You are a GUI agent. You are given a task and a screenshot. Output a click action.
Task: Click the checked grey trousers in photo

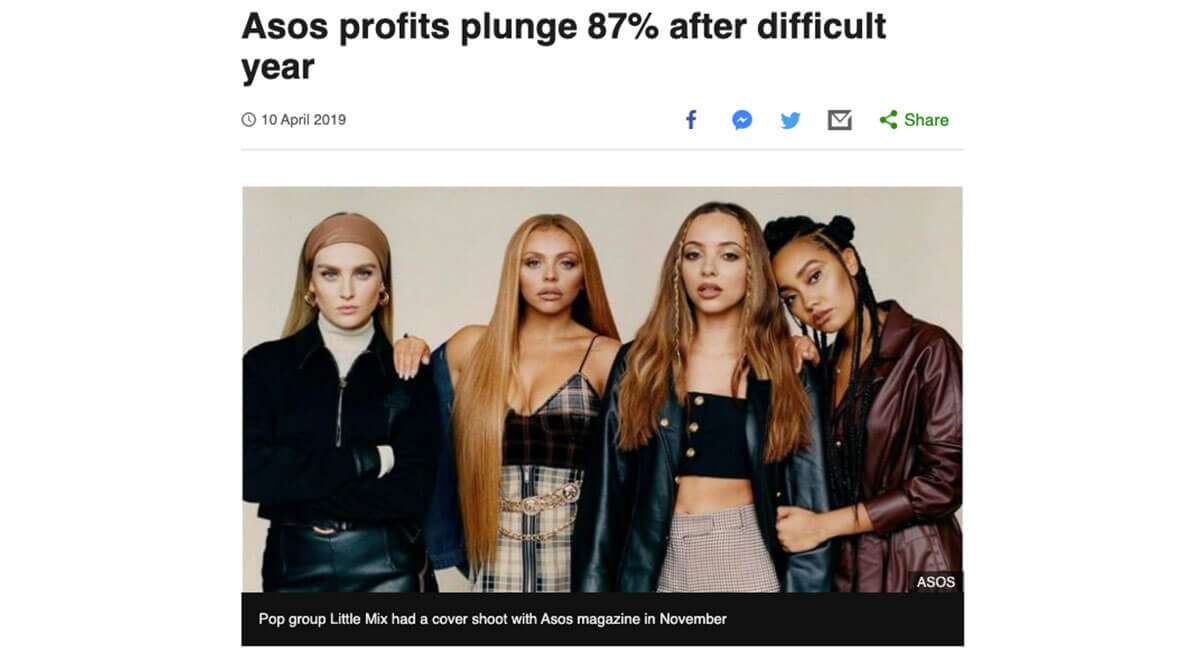717,550
